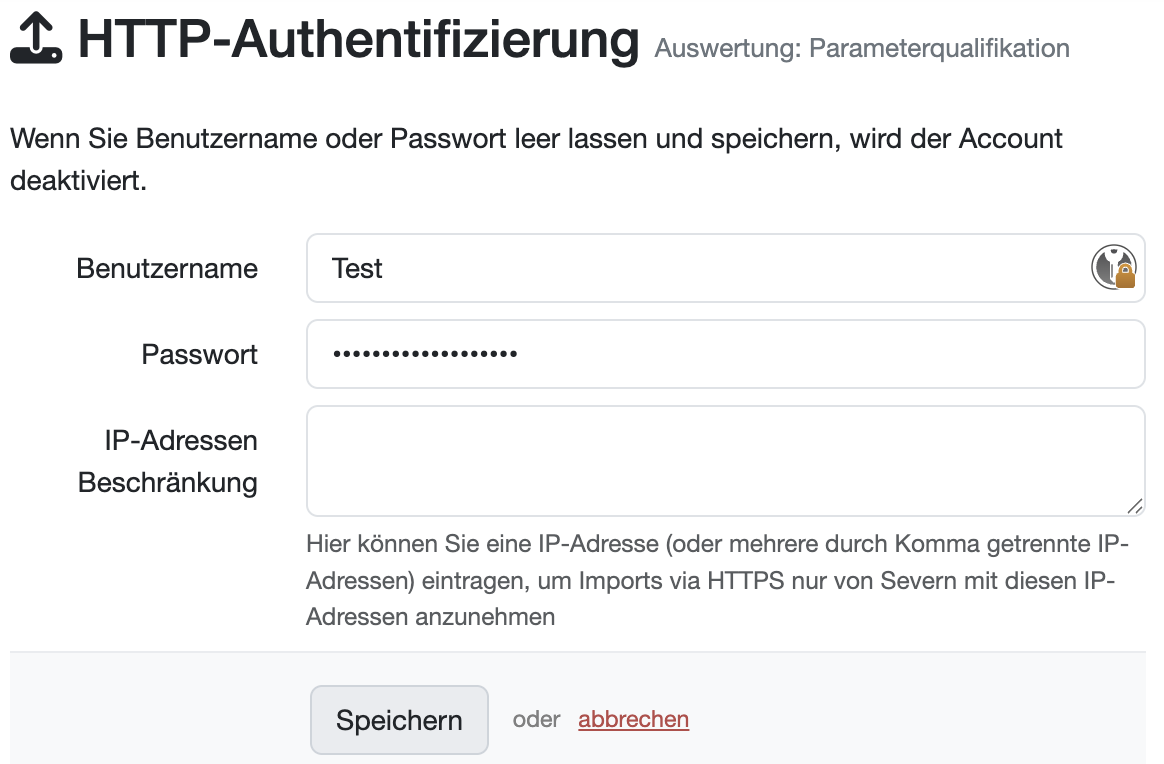Click the word 'deaktiviert.' in the notice
Viewport: 1164px width, 764px height.
click(78, 181)
